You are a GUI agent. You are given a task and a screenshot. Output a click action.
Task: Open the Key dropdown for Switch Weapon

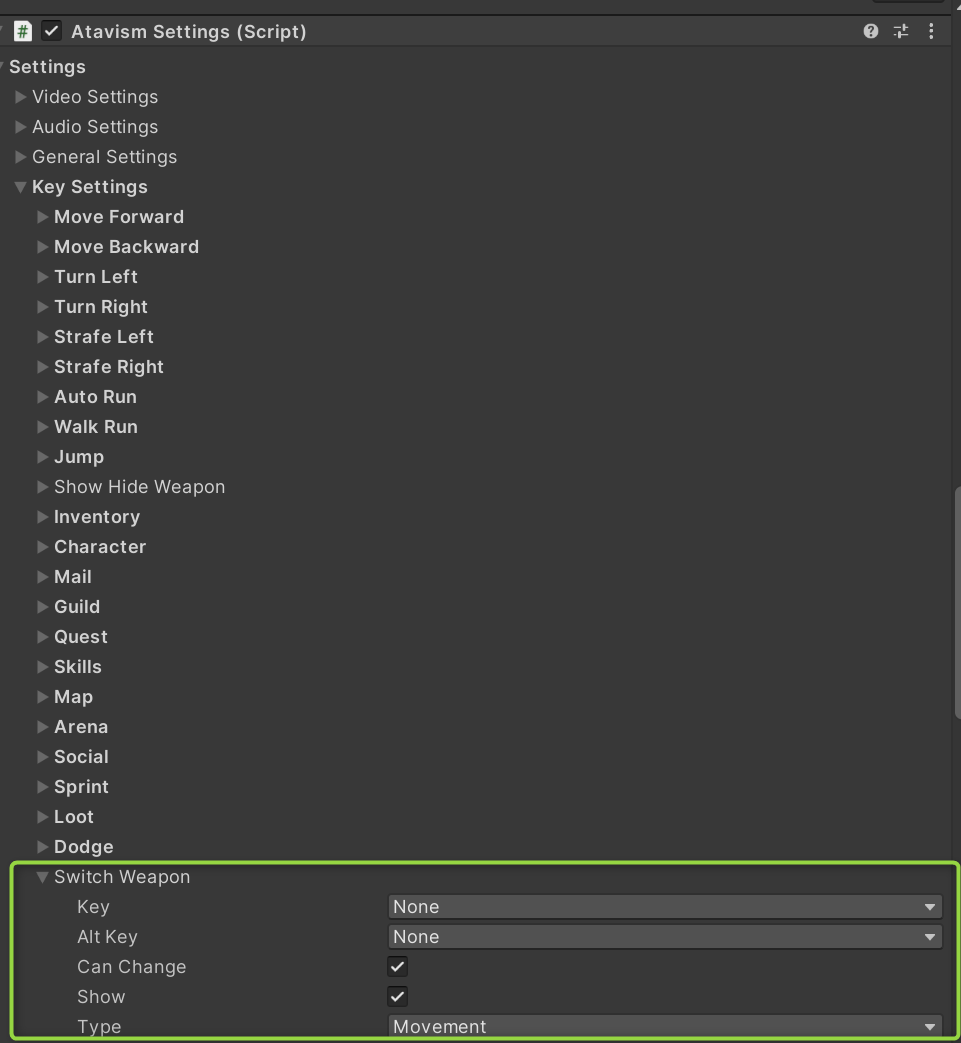(x=664, y=907)
